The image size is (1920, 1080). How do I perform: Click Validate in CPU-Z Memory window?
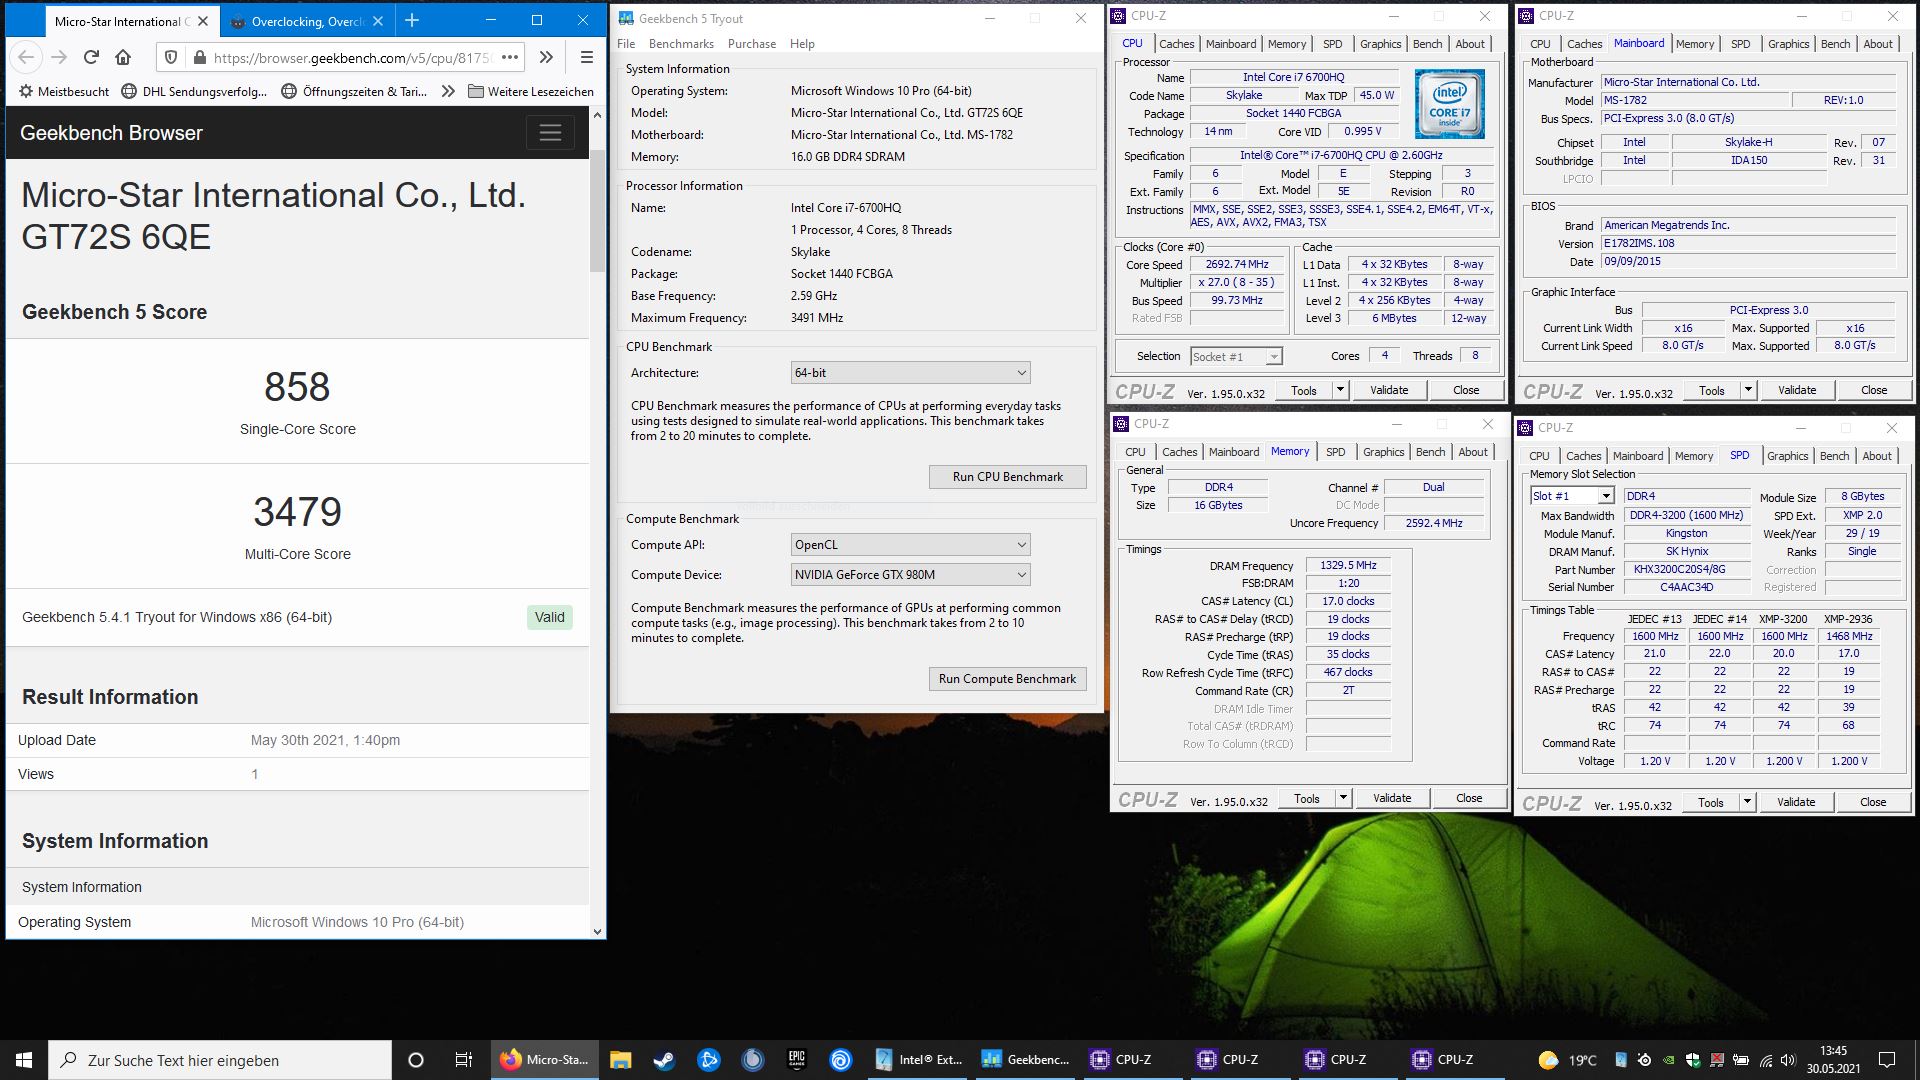click(x=1392, y=798)
